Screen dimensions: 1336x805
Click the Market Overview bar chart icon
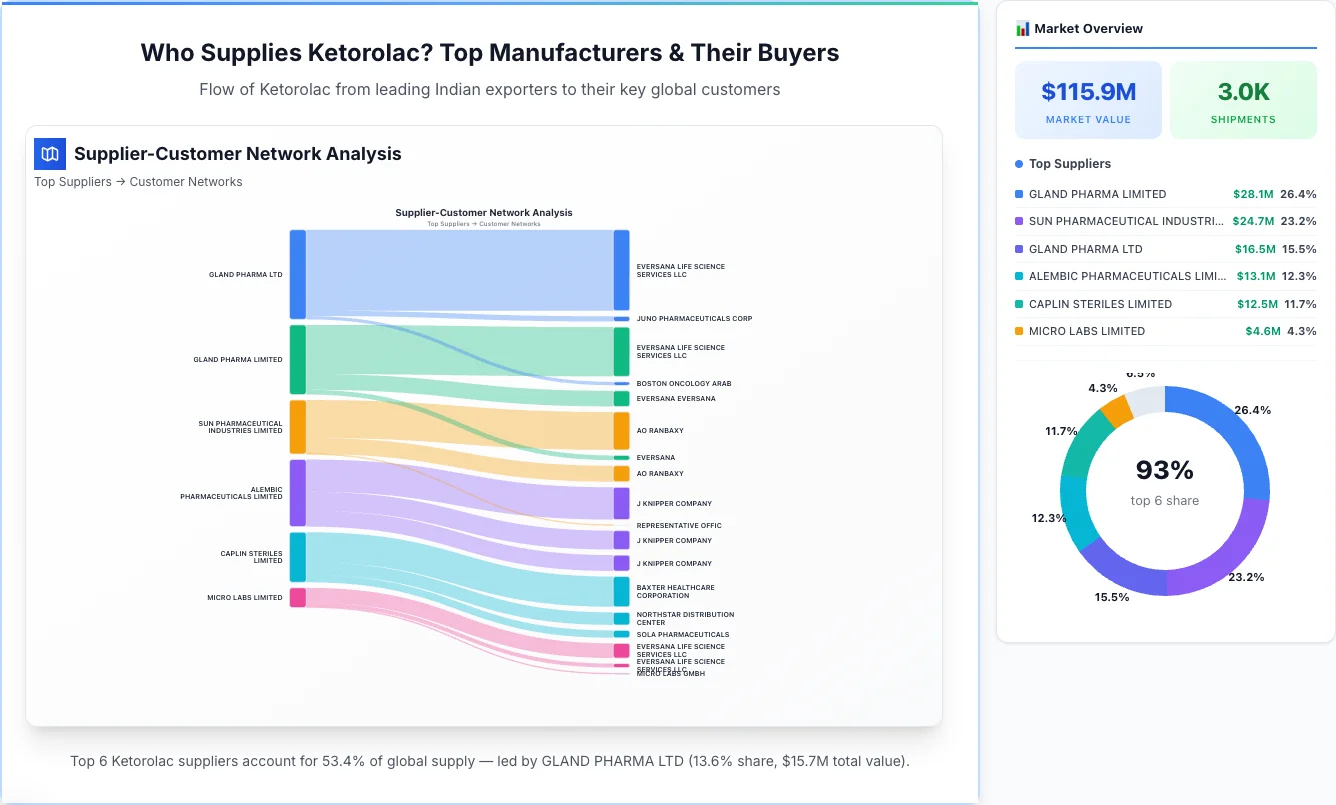pos(1022,28)
